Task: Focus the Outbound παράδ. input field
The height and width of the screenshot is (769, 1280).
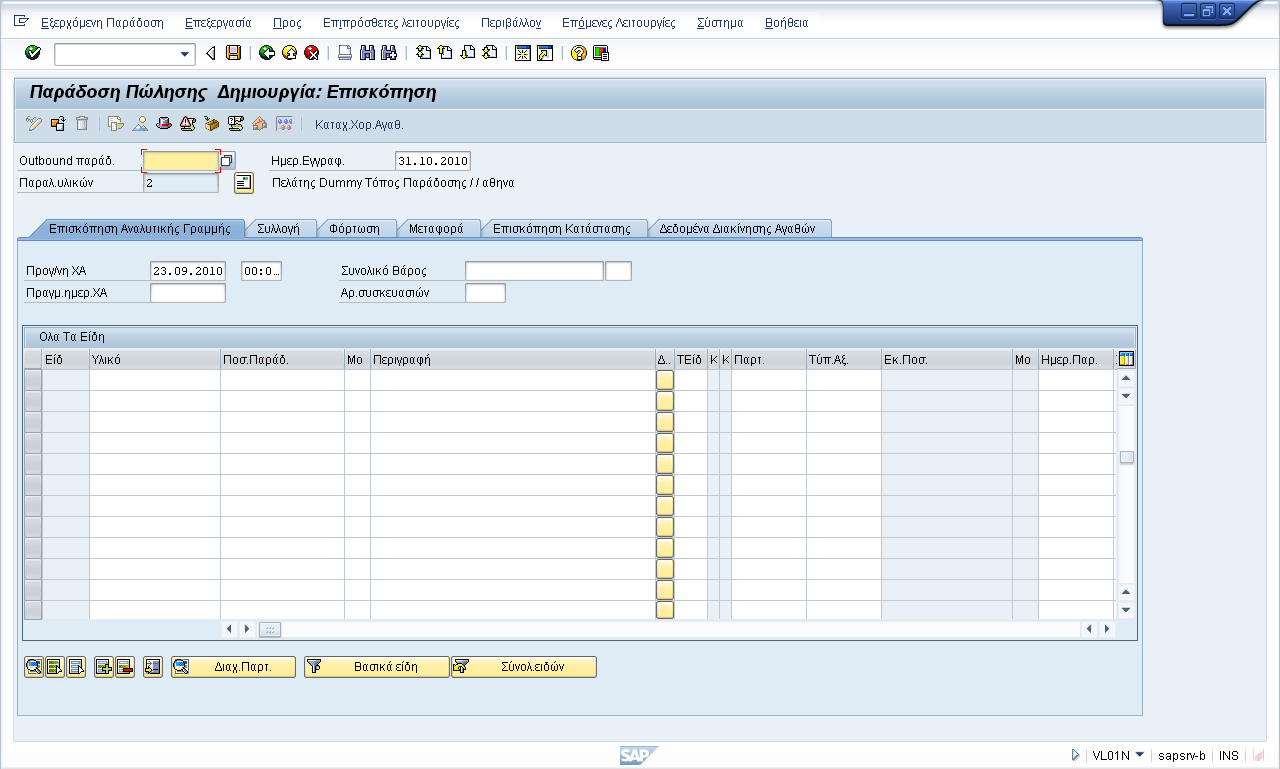Action: [181, 161]
